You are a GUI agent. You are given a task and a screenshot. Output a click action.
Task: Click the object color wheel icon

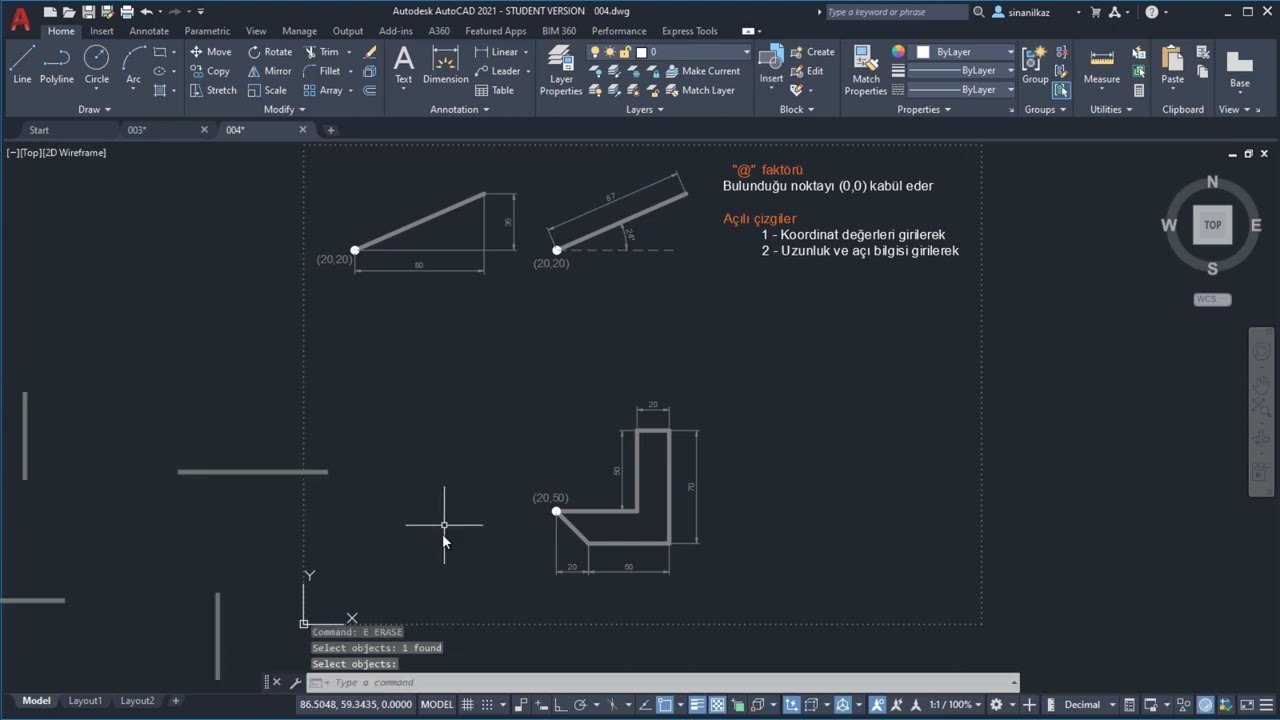(898, 52)
